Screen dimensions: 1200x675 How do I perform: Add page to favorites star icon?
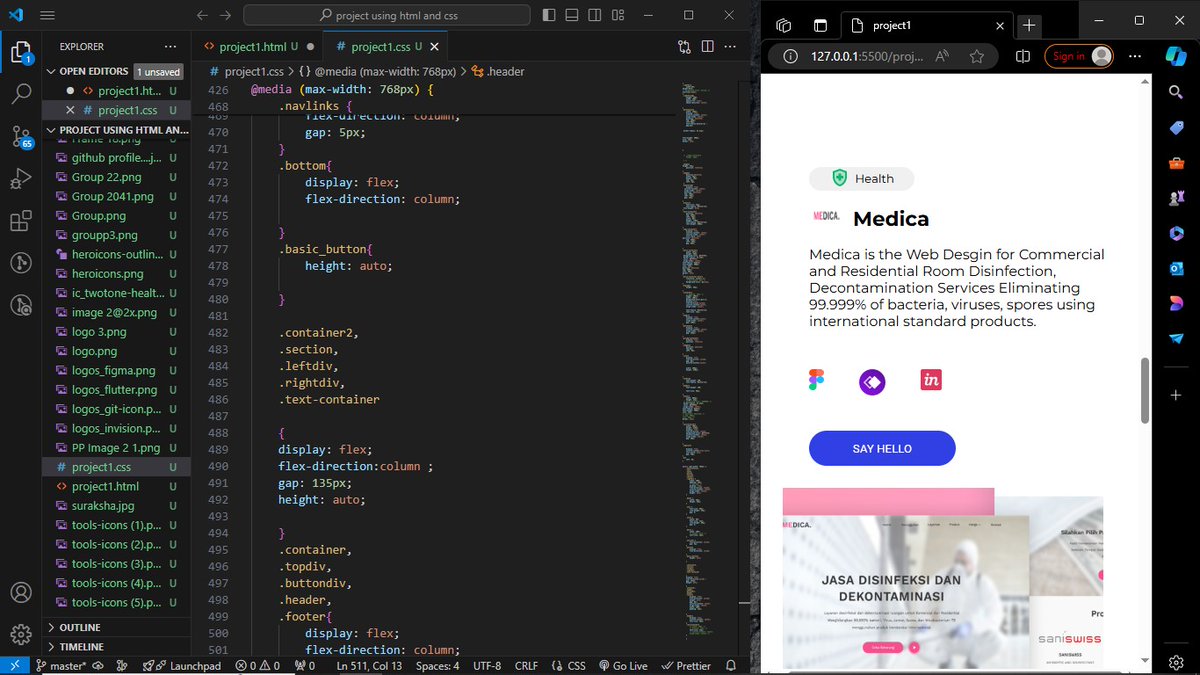coord(977,56)
